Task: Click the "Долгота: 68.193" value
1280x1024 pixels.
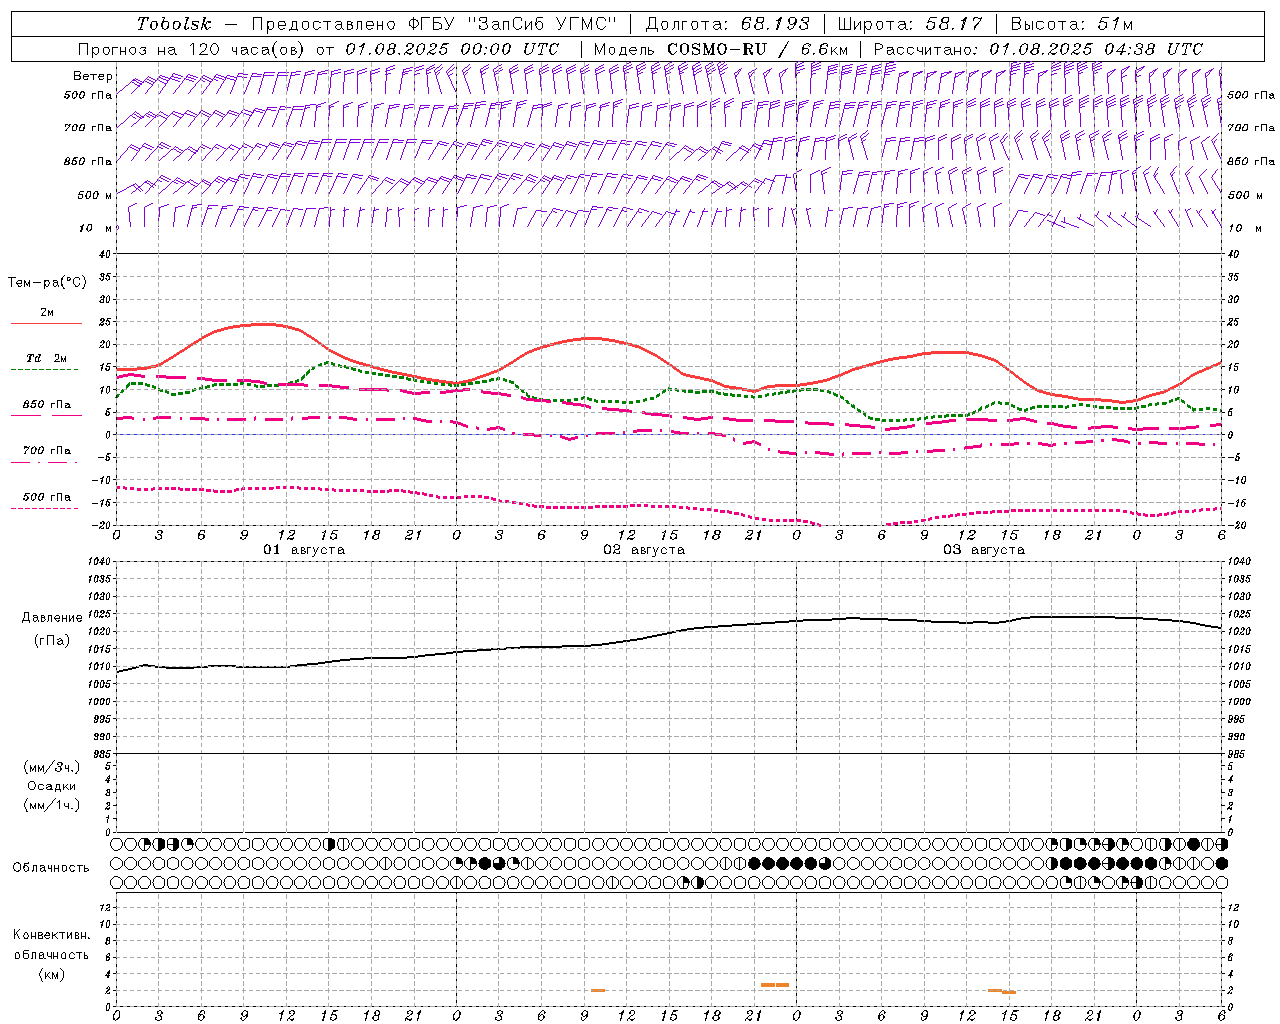Action: click(x=728, y=24)
